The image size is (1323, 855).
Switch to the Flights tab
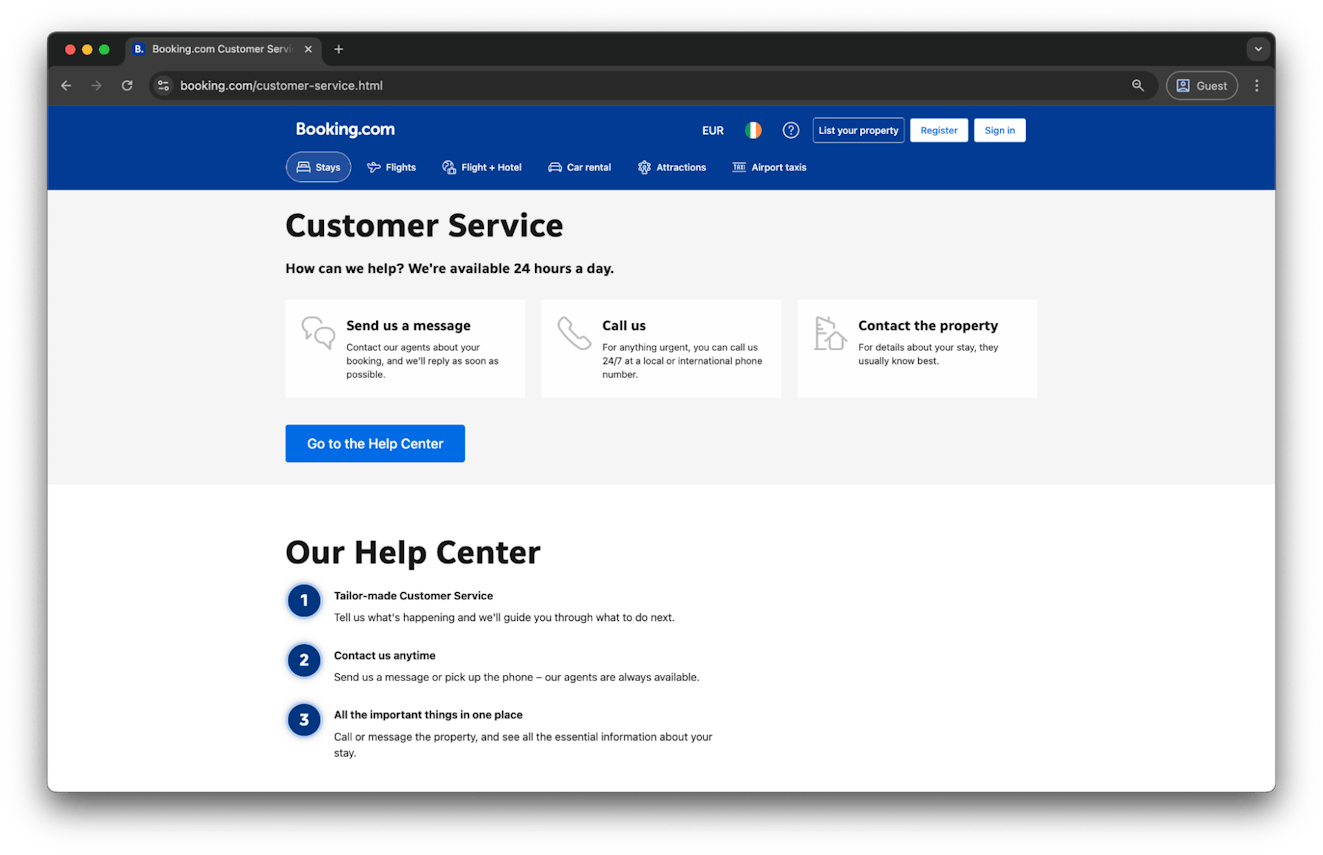(x=391, y=167)
